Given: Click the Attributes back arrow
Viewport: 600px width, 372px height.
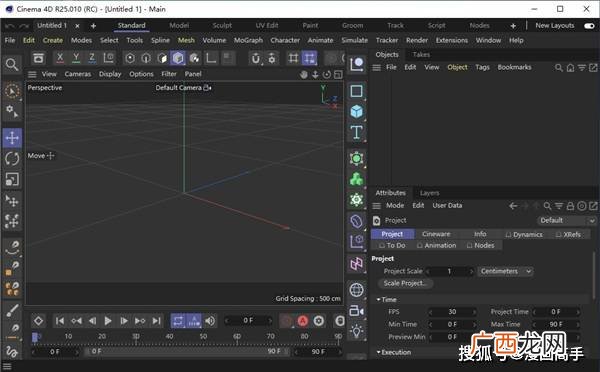Looking at the screenshot, I should point(513,206).
